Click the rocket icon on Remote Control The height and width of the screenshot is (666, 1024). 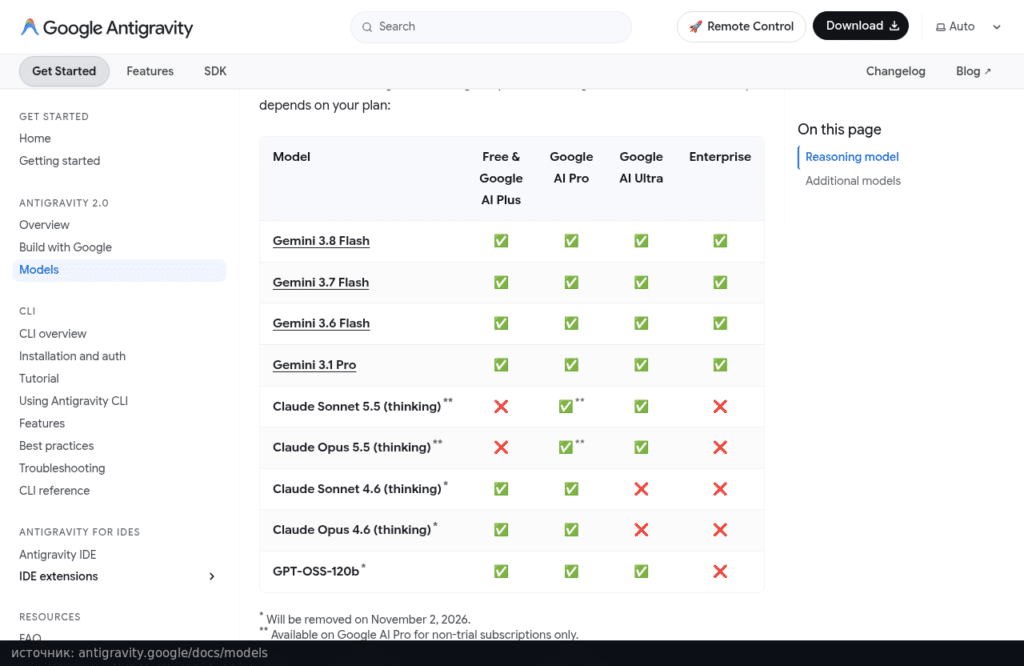click(696, 27)
